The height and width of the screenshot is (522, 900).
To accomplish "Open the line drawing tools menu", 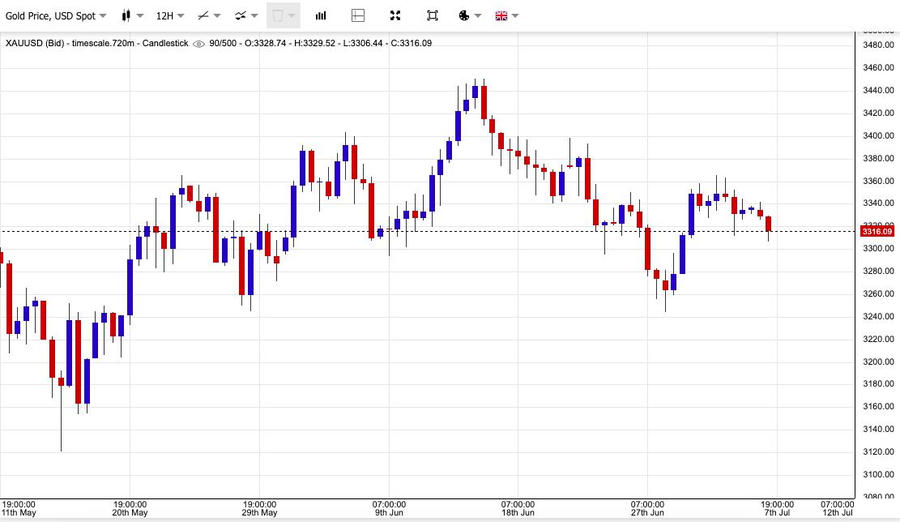I will 208,16.
